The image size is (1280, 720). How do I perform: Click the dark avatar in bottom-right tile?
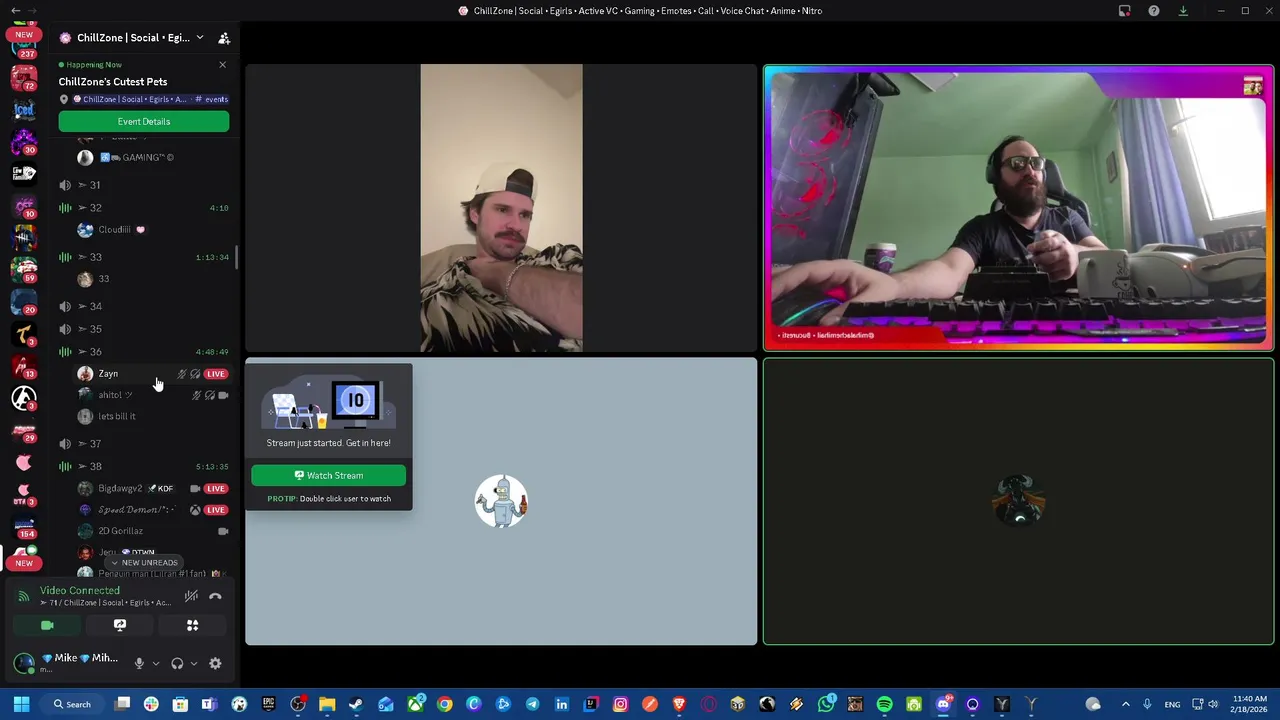(1019, 501)
